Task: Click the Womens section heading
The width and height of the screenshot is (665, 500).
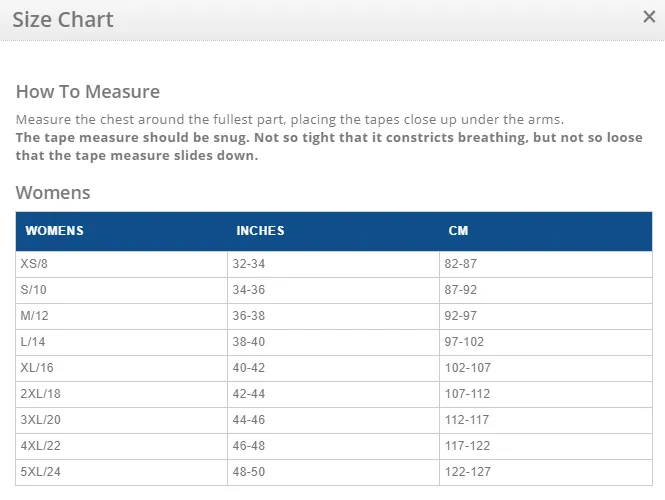Action: (53, 193)
